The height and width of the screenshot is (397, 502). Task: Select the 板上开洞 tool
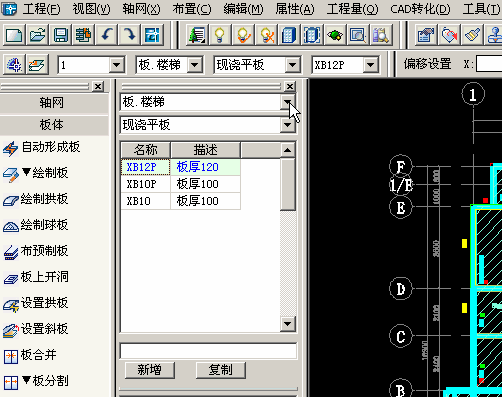point(36,277)
